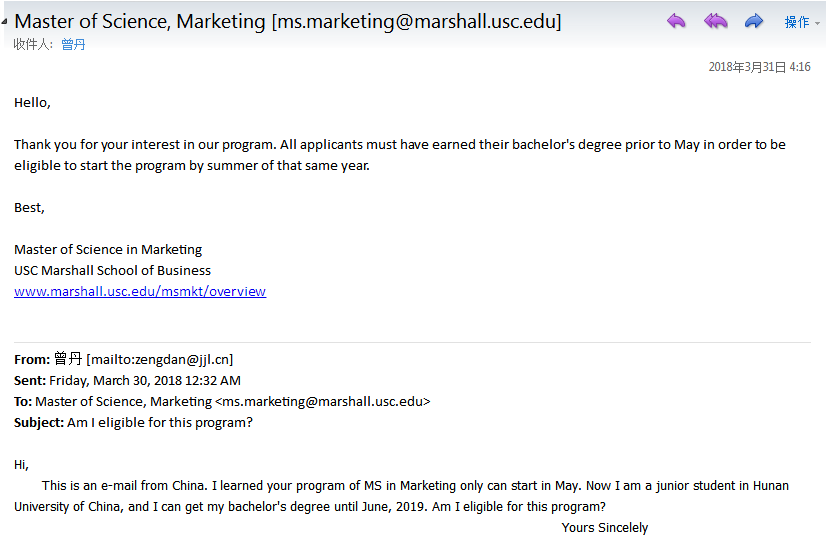Click the quoted Subject line text

[159, 422]
